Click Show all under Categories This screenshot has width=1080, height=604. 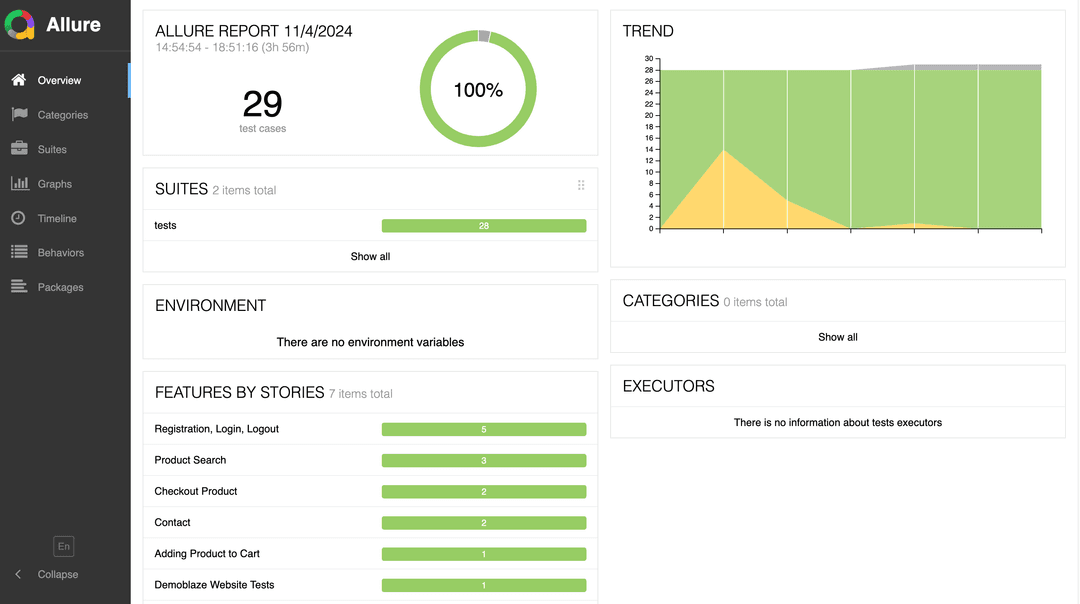tap(838, 337)
